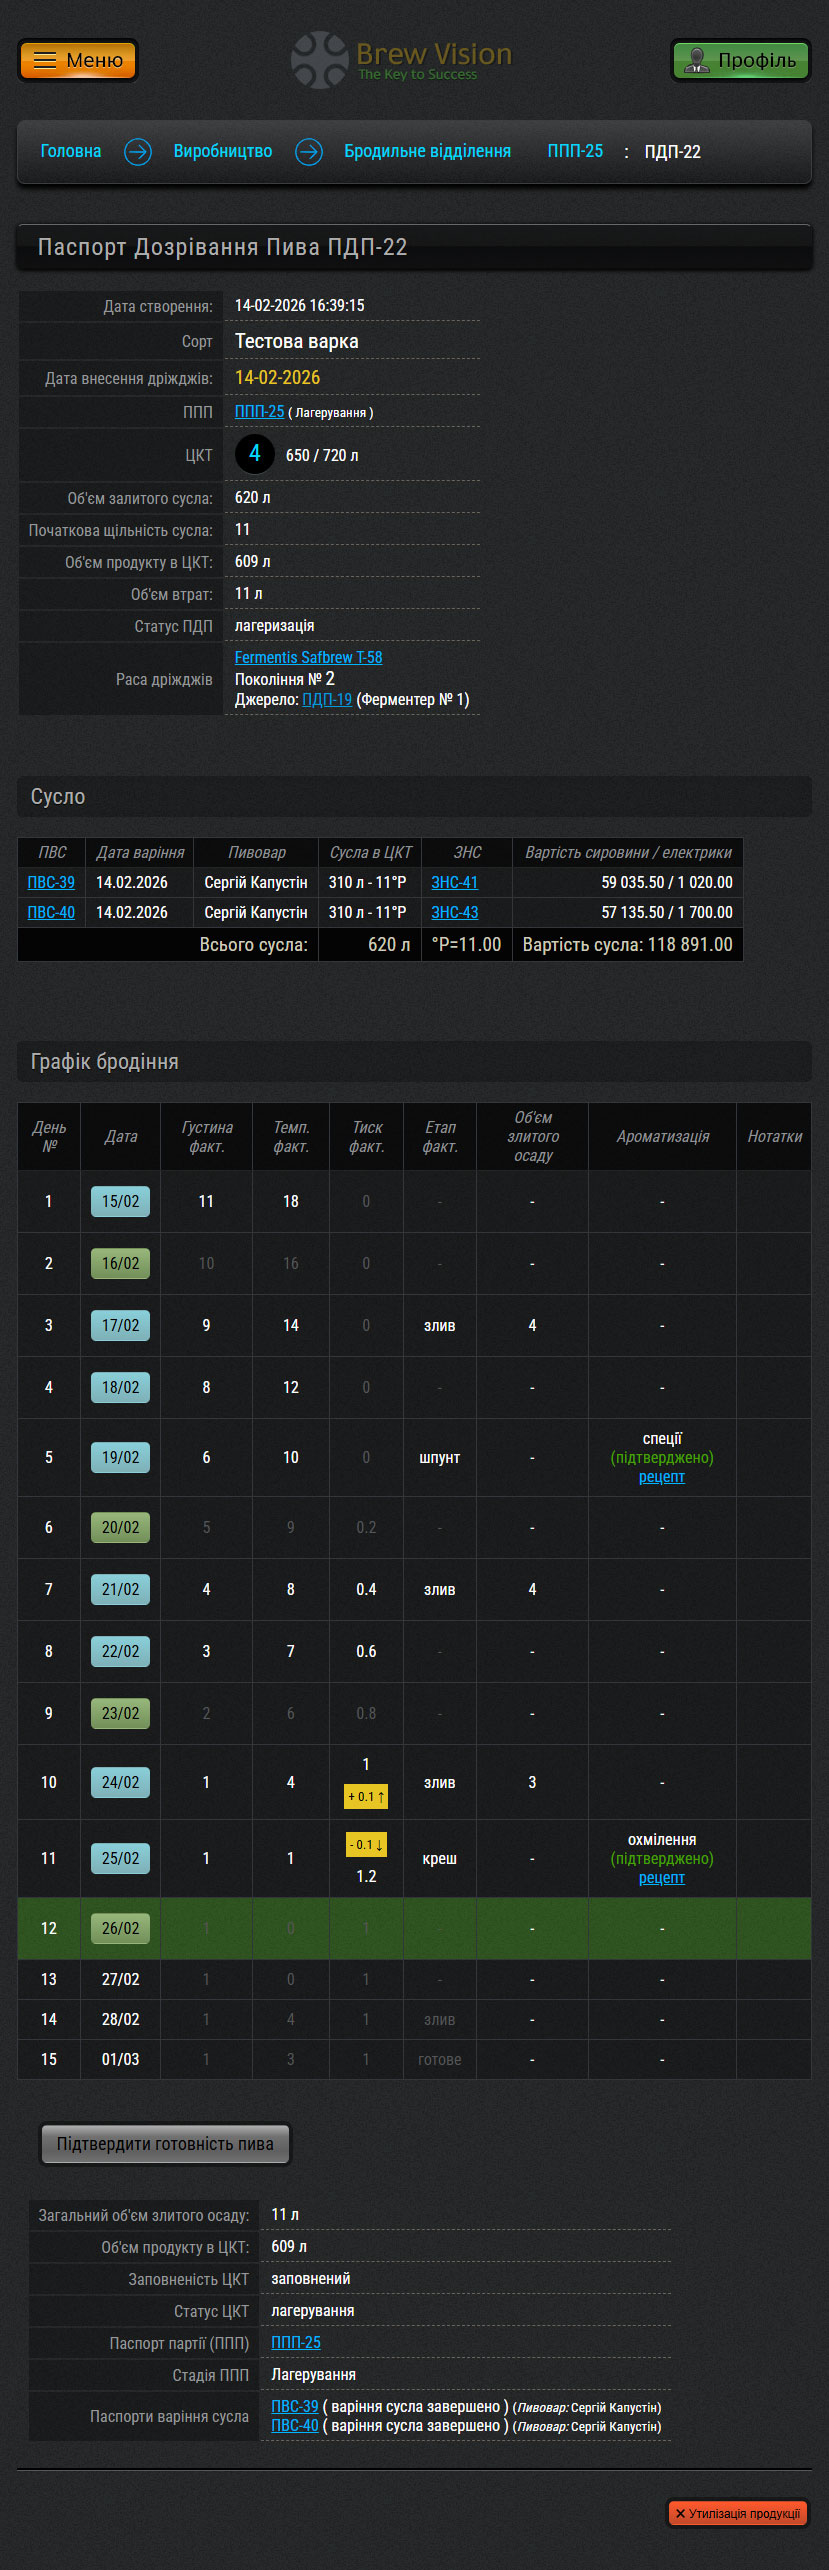
Task: Click the Brew Vision logo
Action: click(x=402, y=61)
